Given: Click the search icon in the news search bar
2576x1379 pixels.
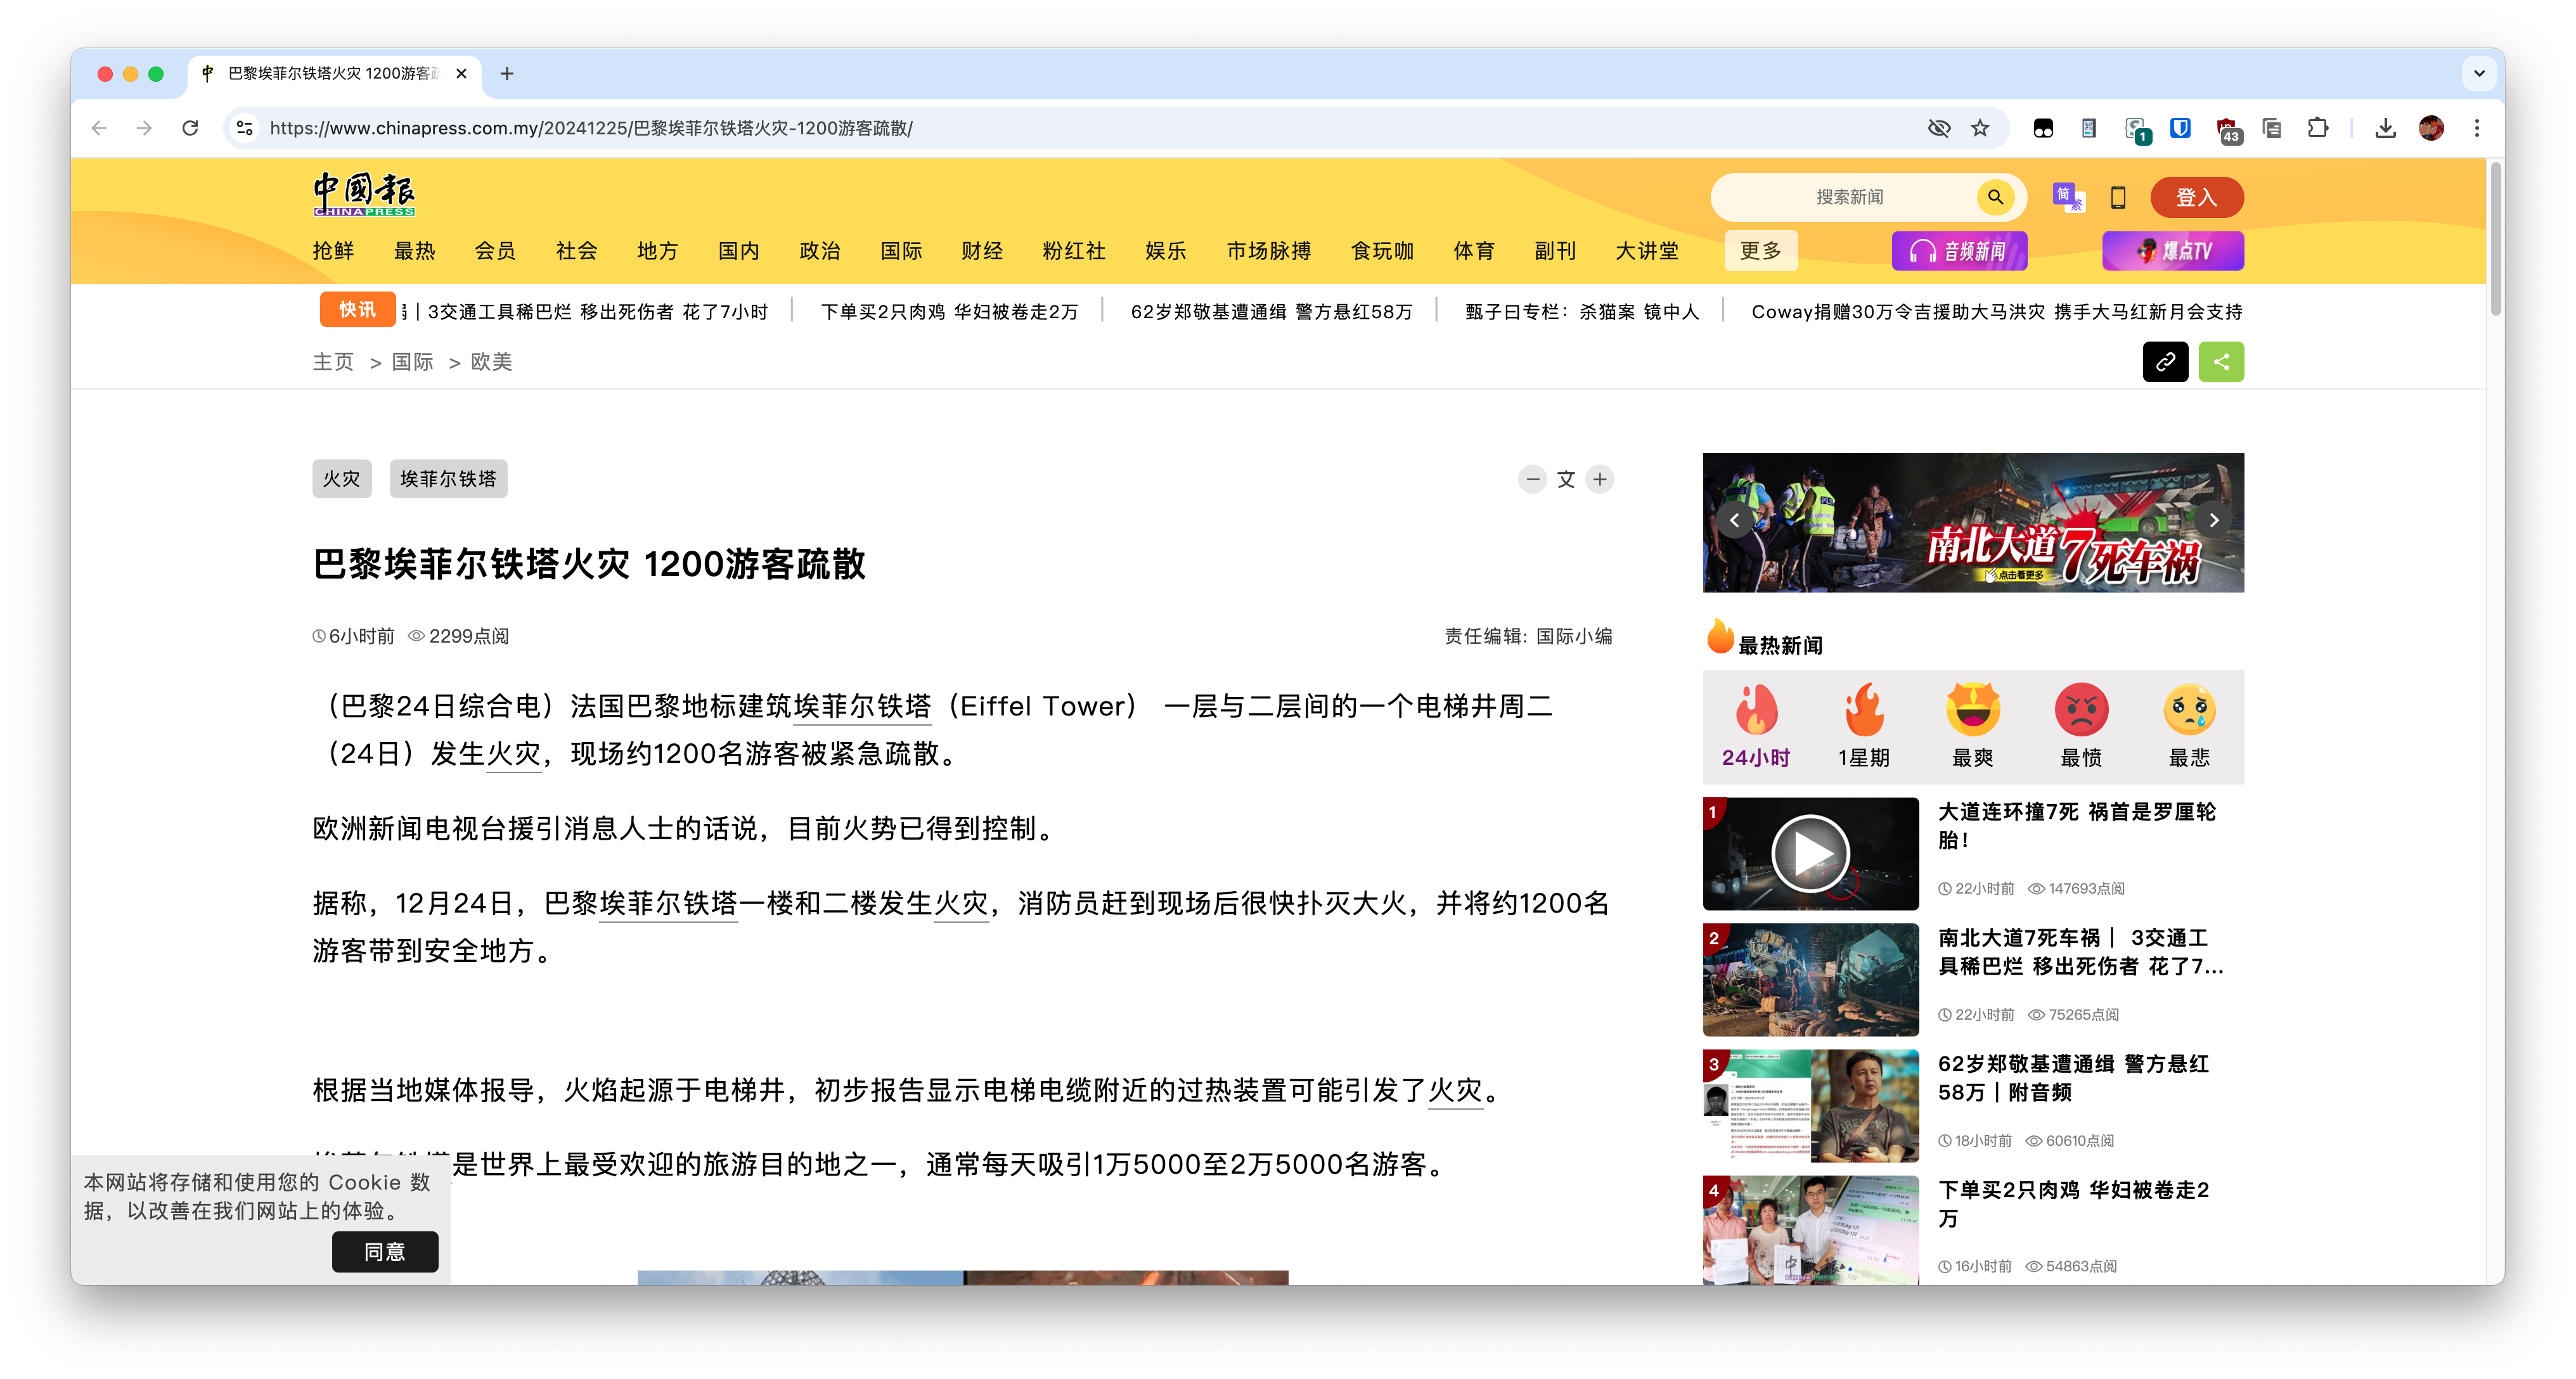Looking at the screenshot, I should pyautogui.click(x=1996, y=197).
